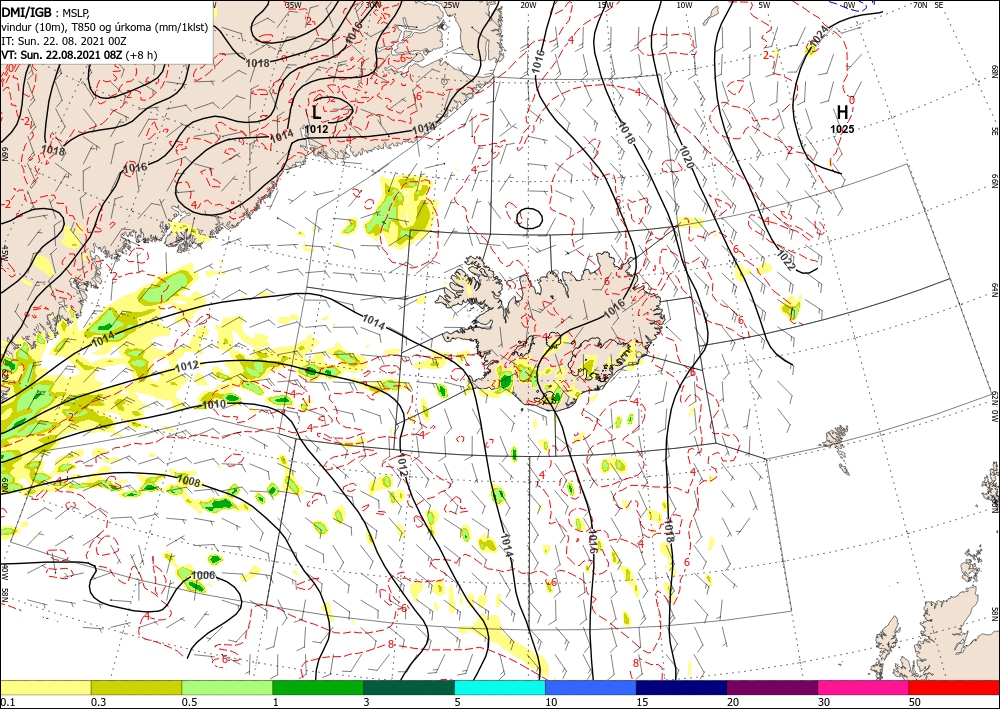This screenshot has height=709, width=1000.
Task: Click the '20W' longitude label at top
Action: pyautogui.click(x=527, y=4)
